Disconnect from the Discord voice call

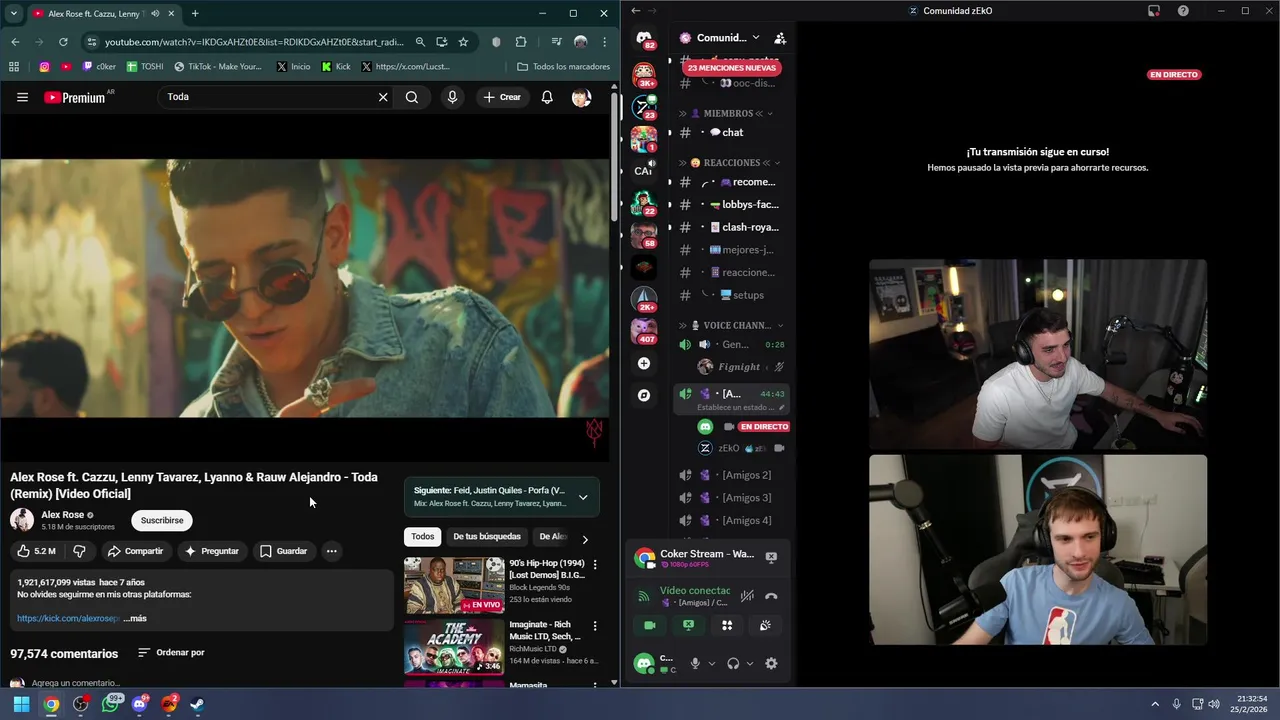click(x=771, y=596)
